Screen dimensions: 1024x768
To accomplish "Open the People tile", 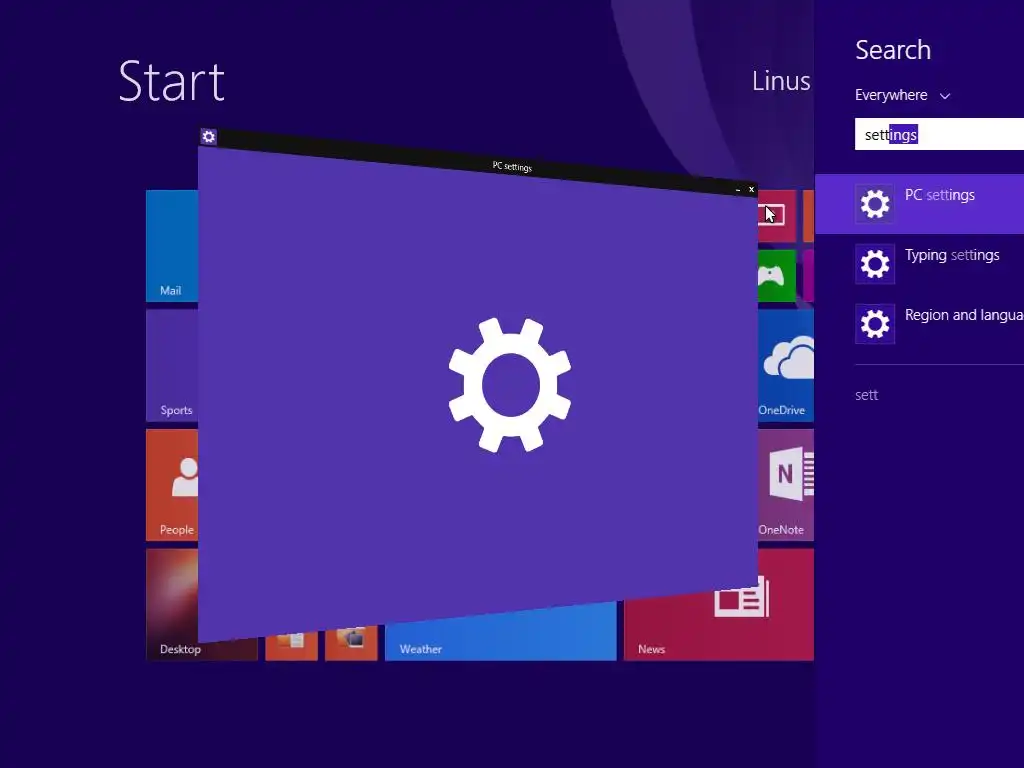I will coord(172,485).
